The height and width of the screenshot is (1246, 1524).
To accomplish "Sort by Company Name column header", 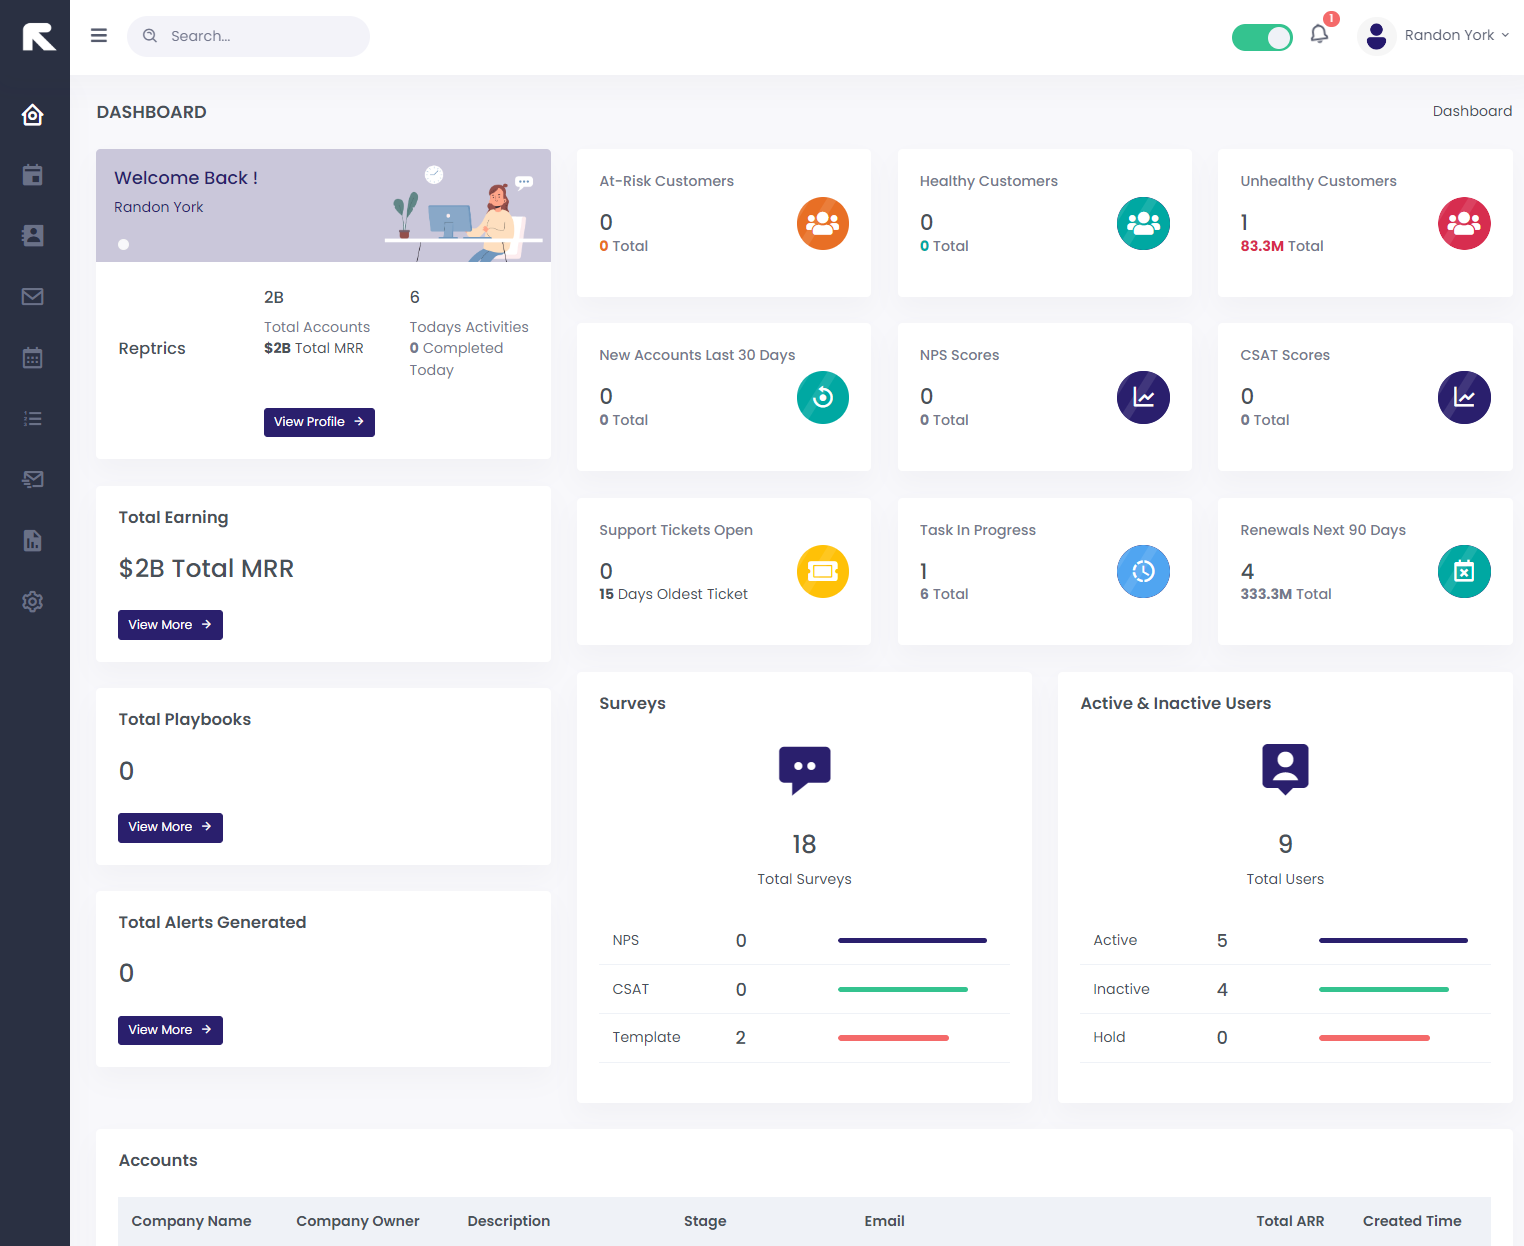I will tap(191, 1221).
